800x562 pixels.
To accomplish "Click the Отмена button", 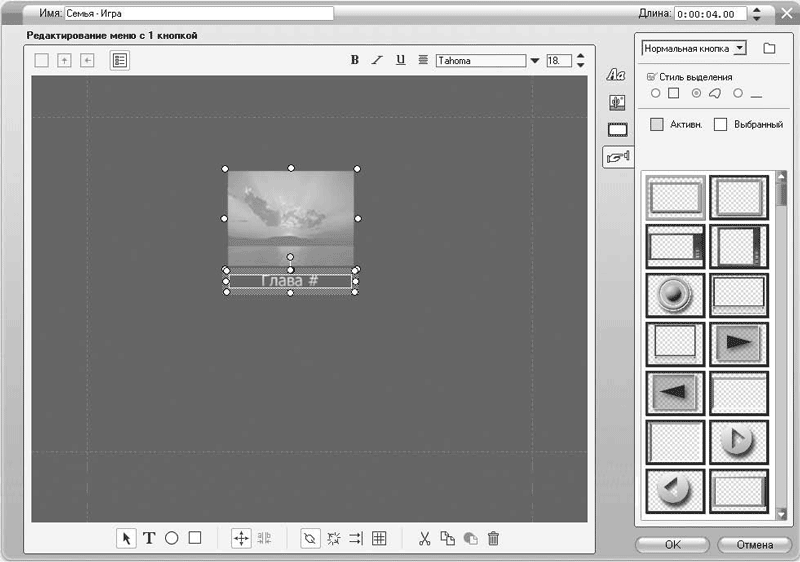I will point(755,545).
